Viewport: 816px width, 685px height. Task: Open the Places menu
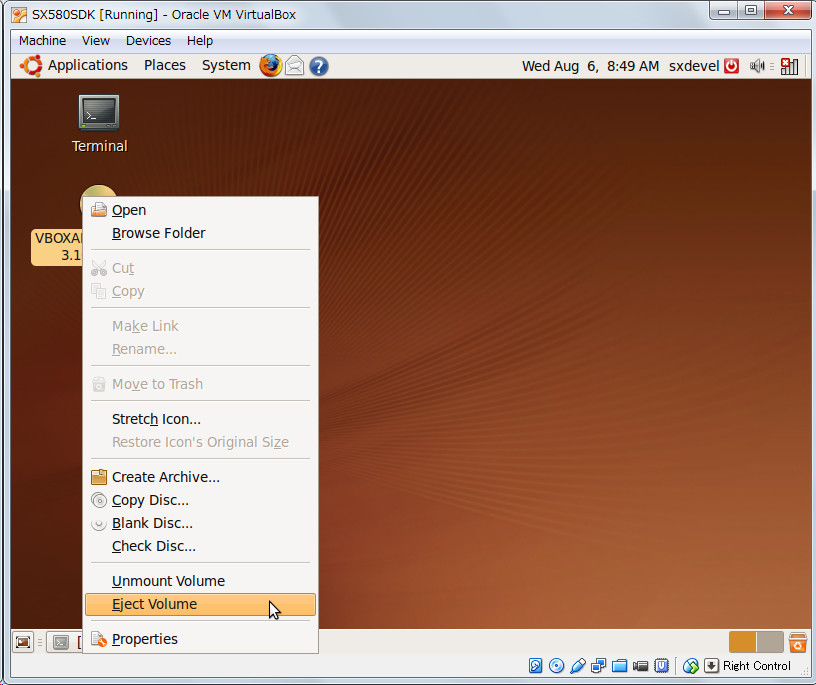[x=165, y=65]
